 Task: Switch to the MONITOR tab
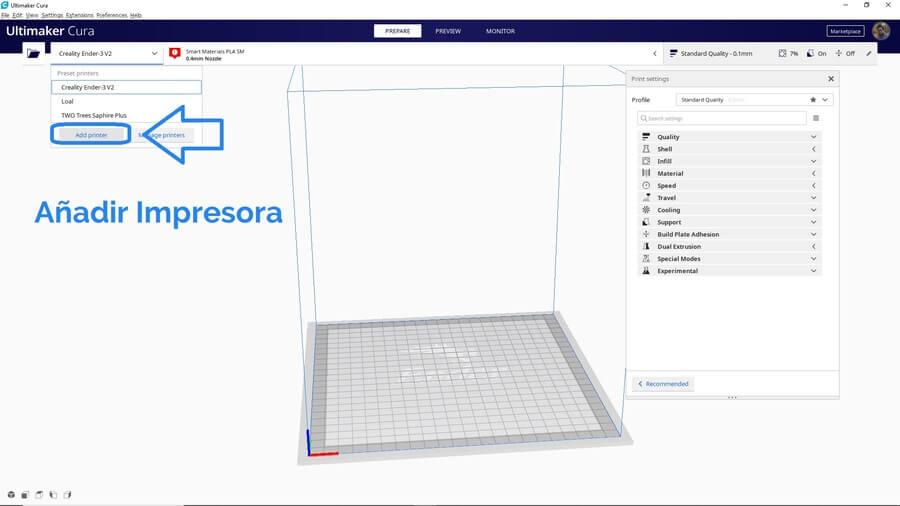(500, 31)
